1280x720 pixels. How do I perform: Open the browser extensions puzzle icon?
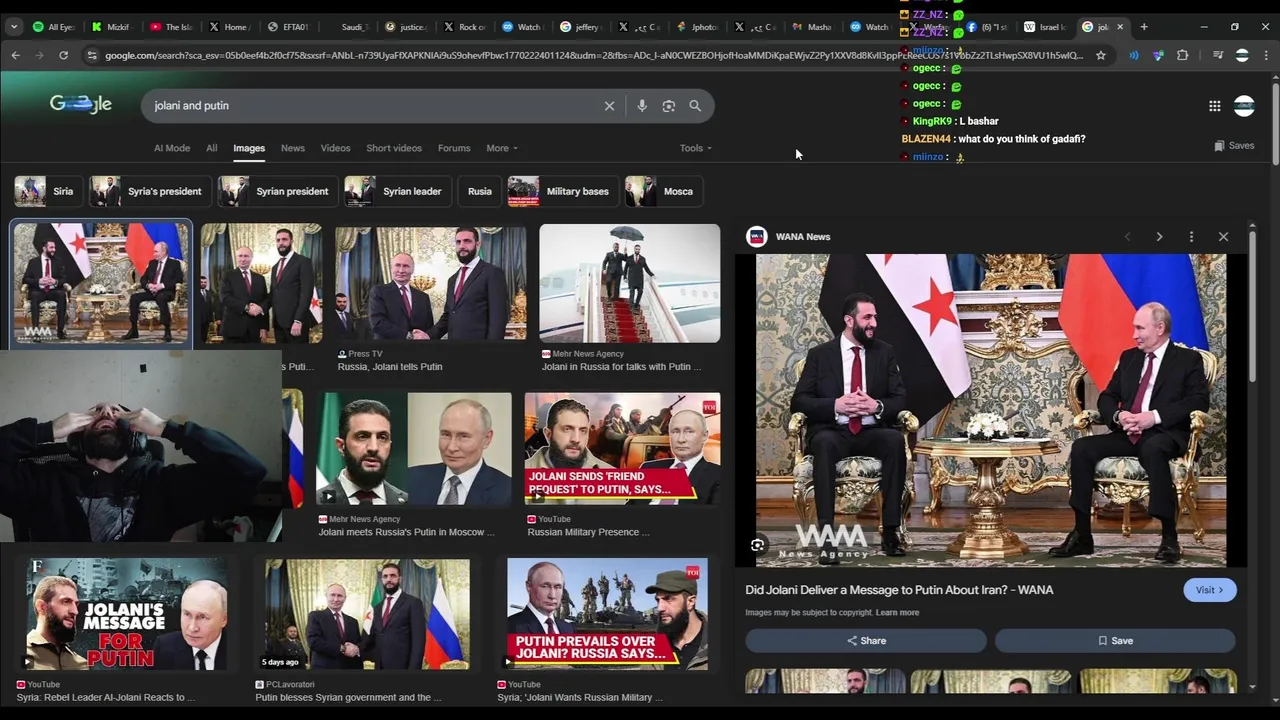coord(1182,55)
